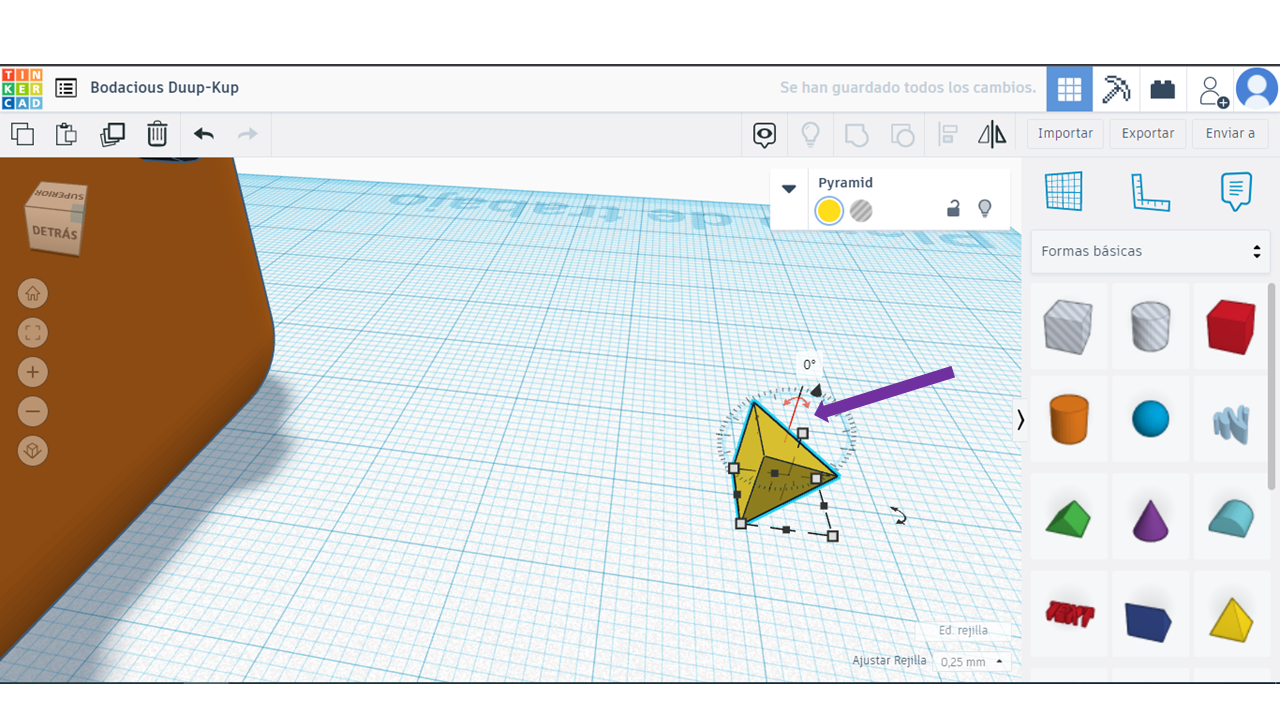Set the pyramid to Hole with striped swatch
The width and height of the screenshot is (1280, 720).
(x=861, y=211)
